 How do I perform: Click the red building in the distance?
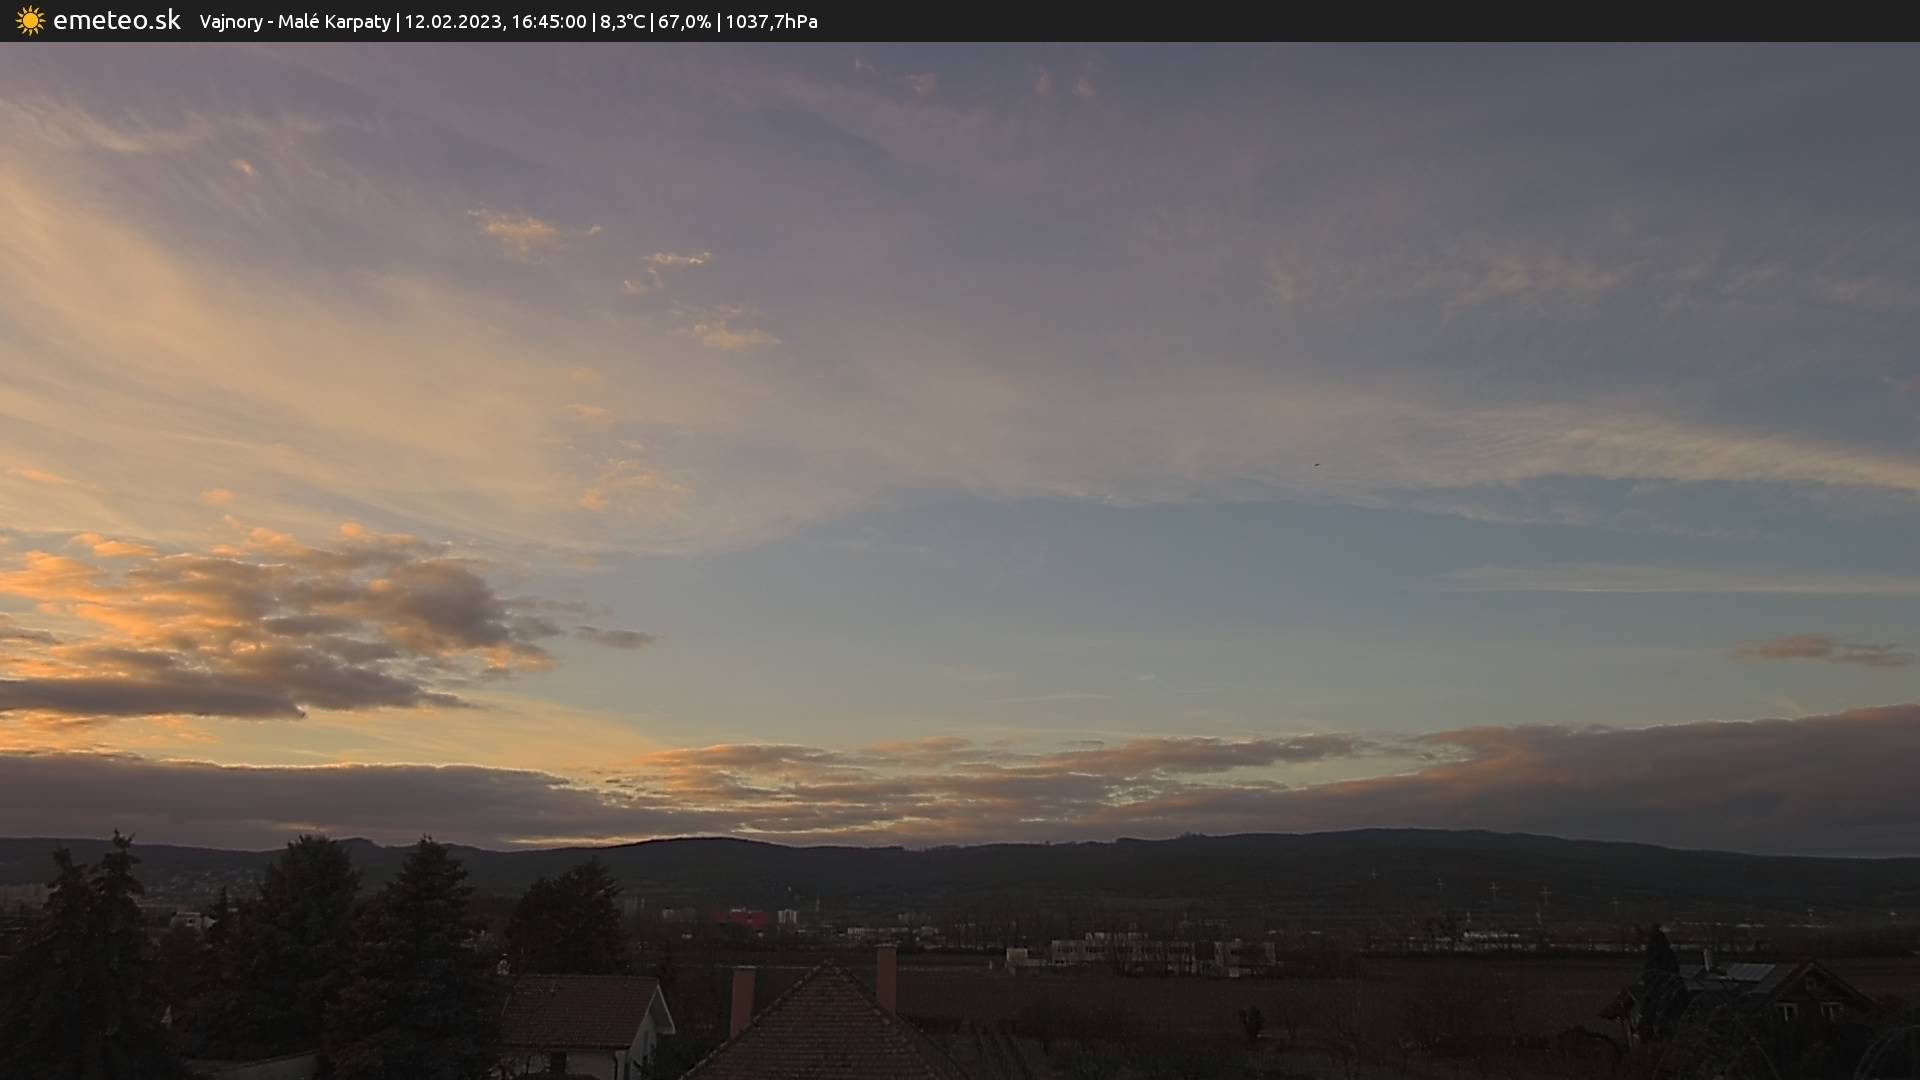point(741,918)
